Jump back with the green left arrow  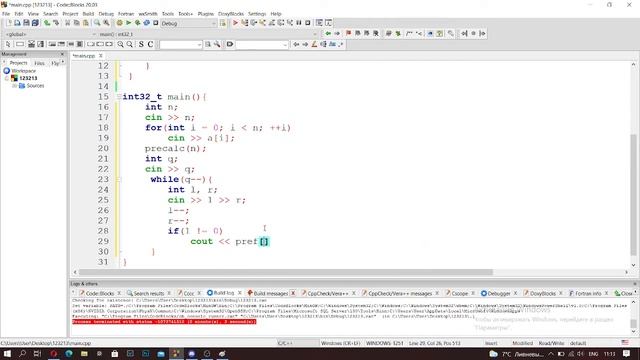tap(328, 33)
